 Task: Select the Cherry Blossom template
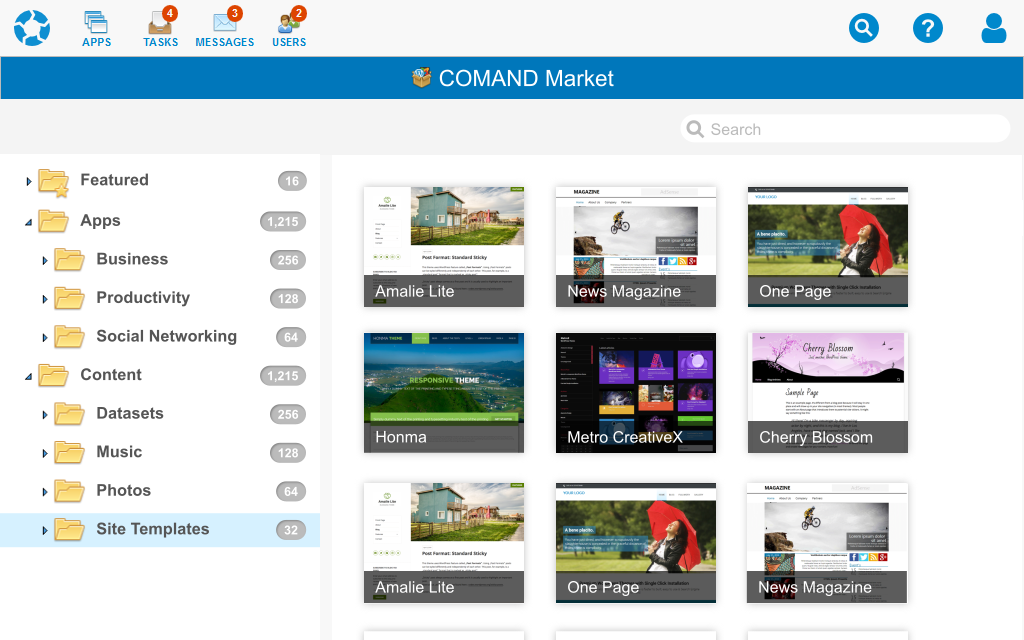pyautogui.click(x=827, y=392)
